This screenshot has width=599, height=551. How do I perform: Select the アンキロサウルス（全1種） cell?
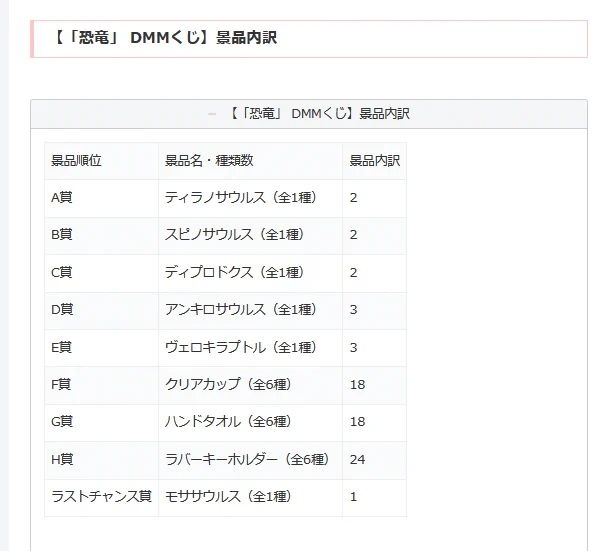click(x=250, y=311)
